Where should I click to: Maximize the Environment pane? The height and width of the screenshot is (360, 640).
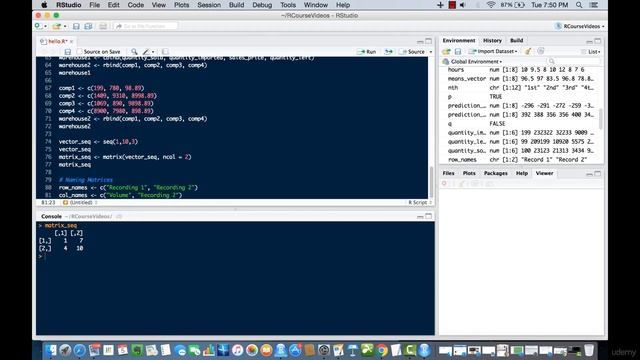[598, 41]
